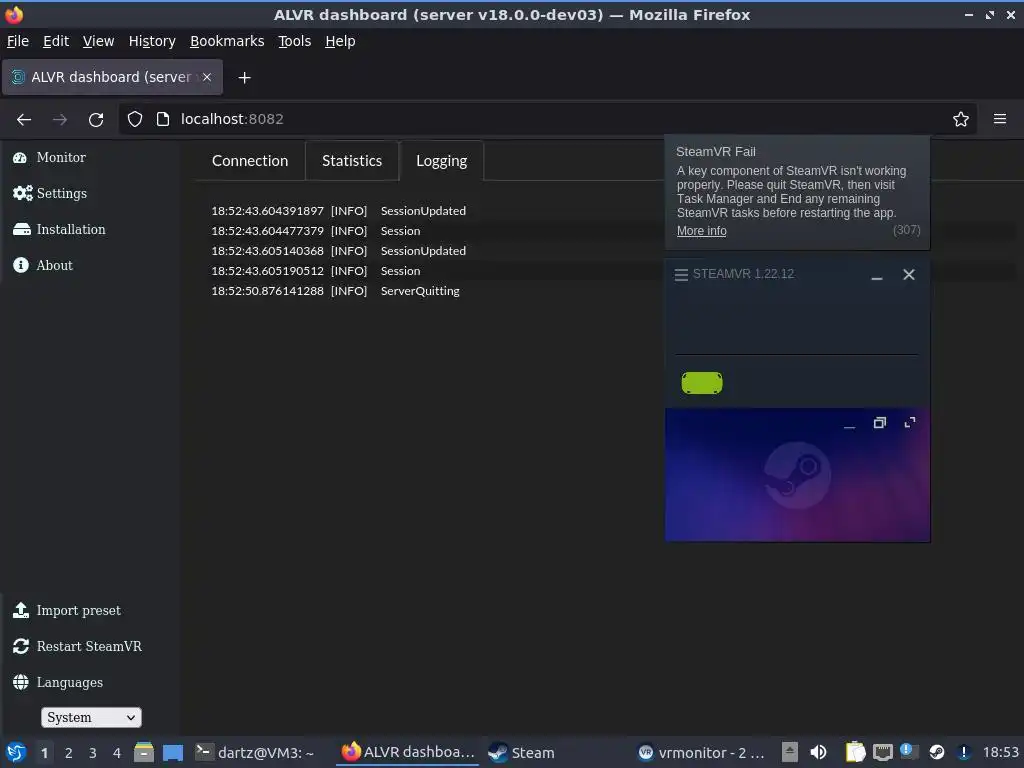Open the Monitor page in sidebar
The image size is (1024, 768).
(49, 157)
